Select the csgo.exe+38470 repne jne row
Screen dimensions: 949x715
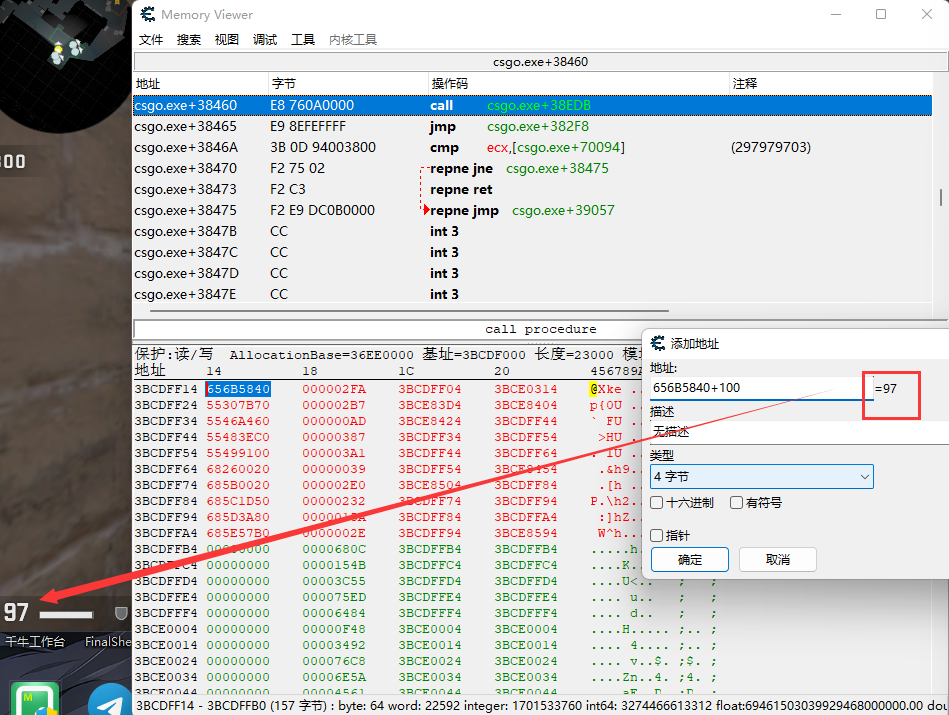click(x=533, y=168)
